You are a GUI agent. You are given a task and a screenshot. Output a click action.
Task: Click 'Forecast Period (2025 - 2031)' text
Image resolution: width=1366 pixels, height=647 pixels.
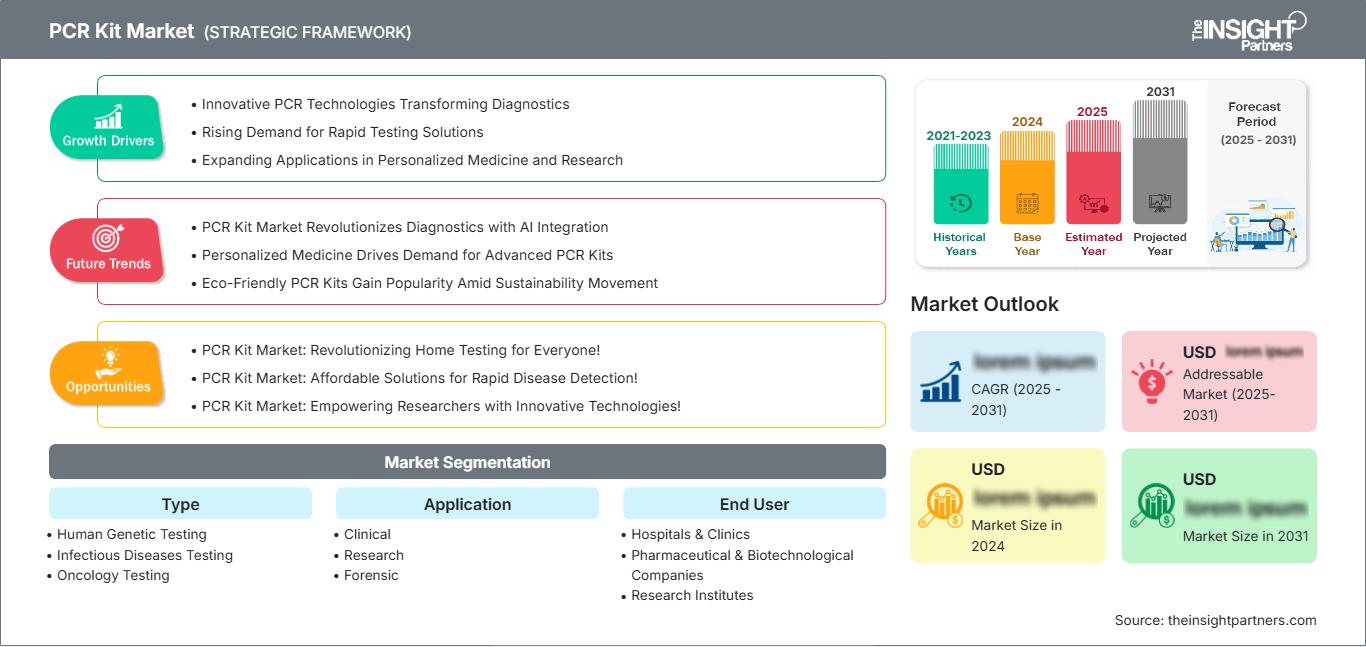(1256, 123)
